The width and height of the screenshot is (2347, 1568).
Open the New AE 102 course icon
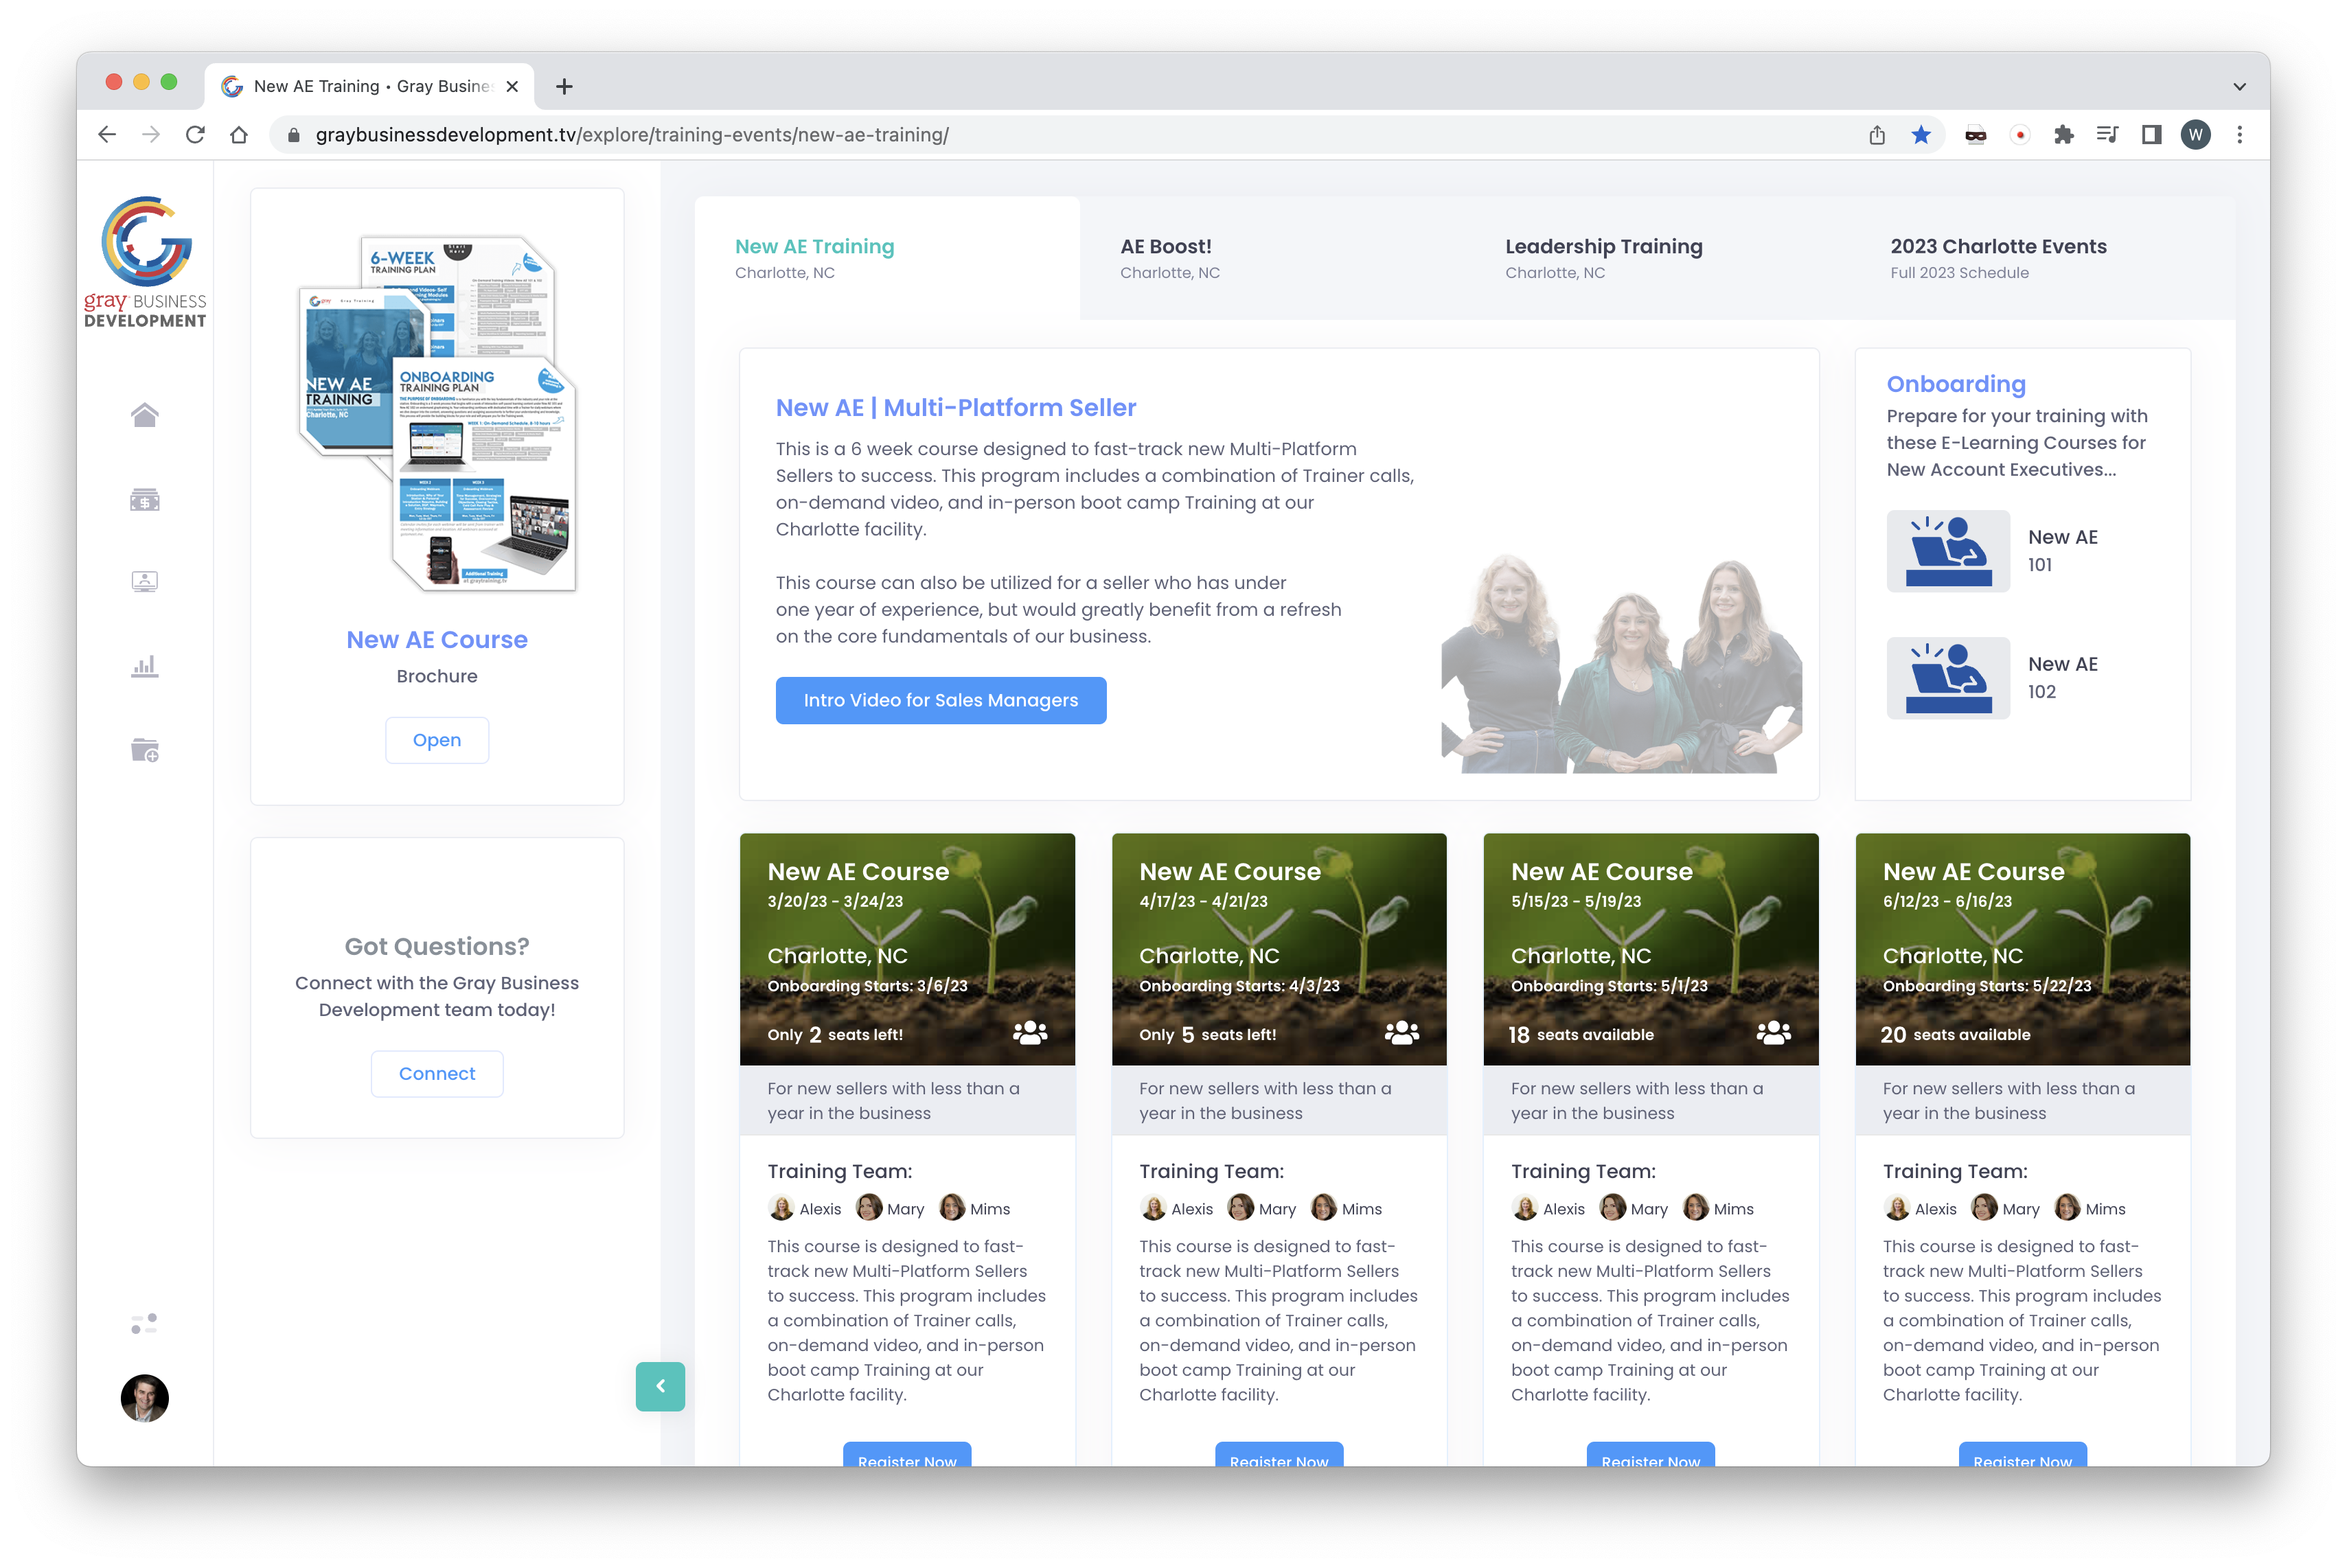click(x=1948, y=678)
